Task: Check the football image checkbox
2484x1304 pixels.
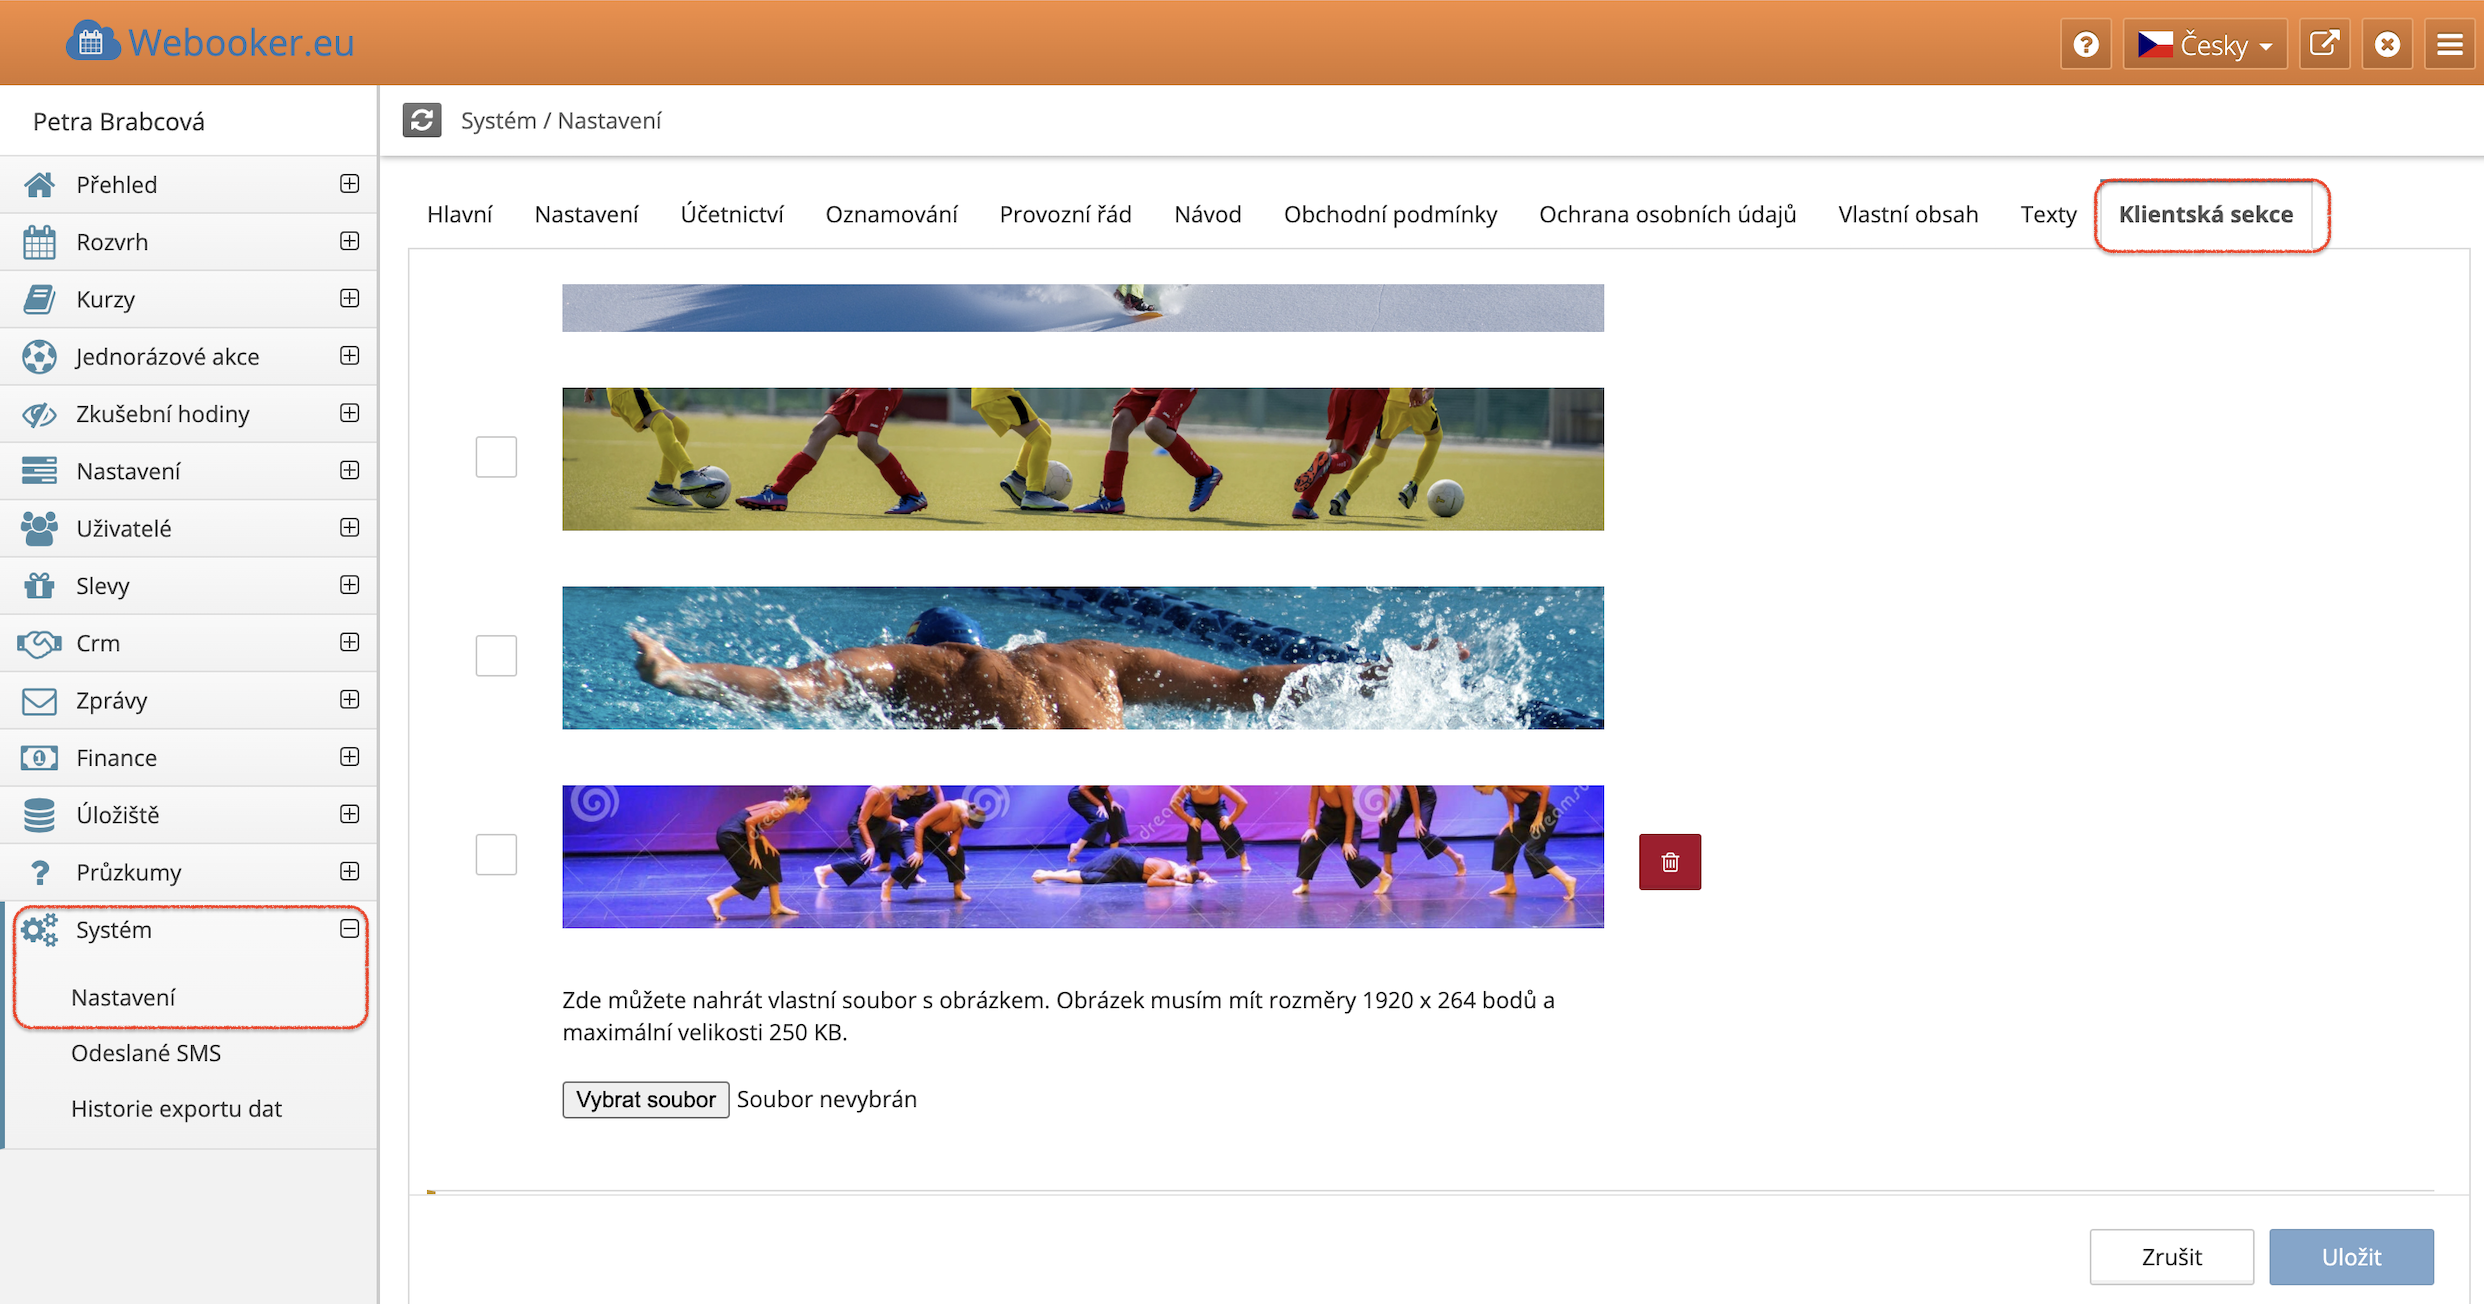Action: pyautogui.click(x=496, y=457)
